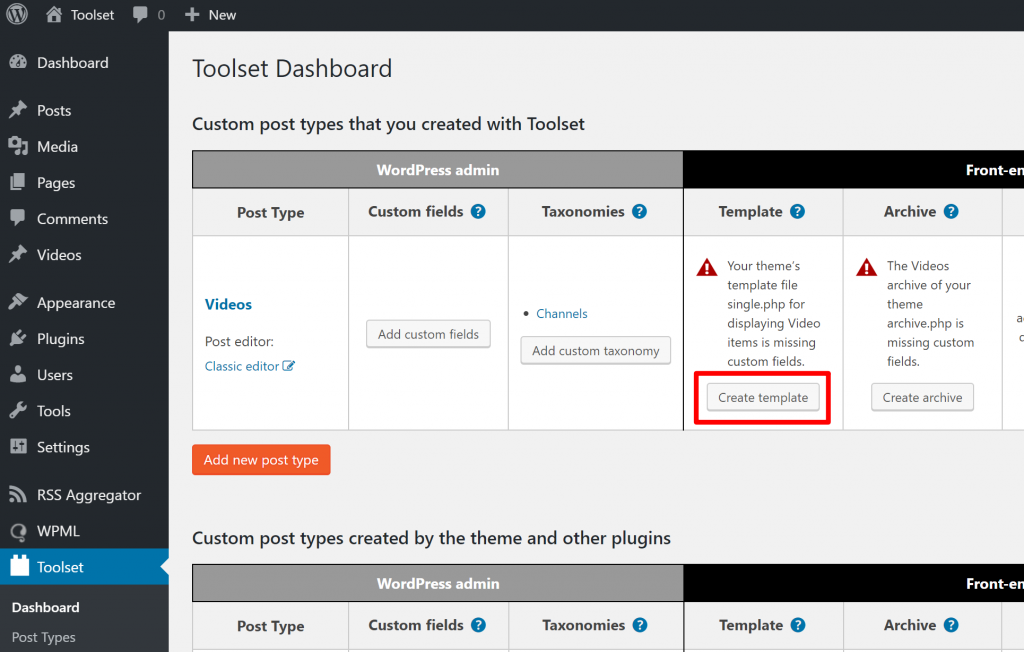The width and height of the screenshot is (1024, 652).
Task: Click the Toolset icon in sidebar
Action: [x=20, y=566]
